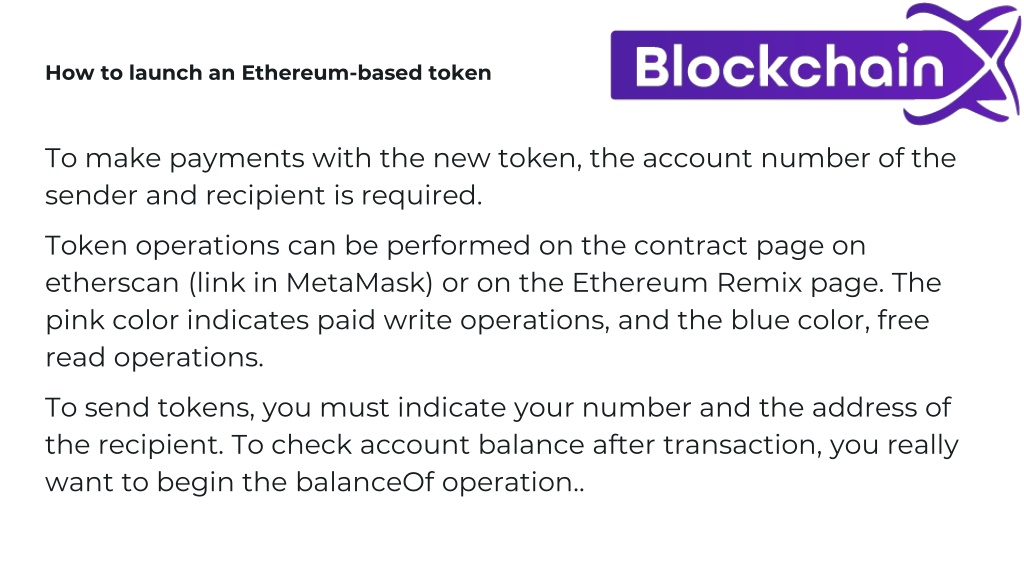Click the words new token in first paragraph
This screenshot has width=1024, height=576.
click(x=507, y=158)
